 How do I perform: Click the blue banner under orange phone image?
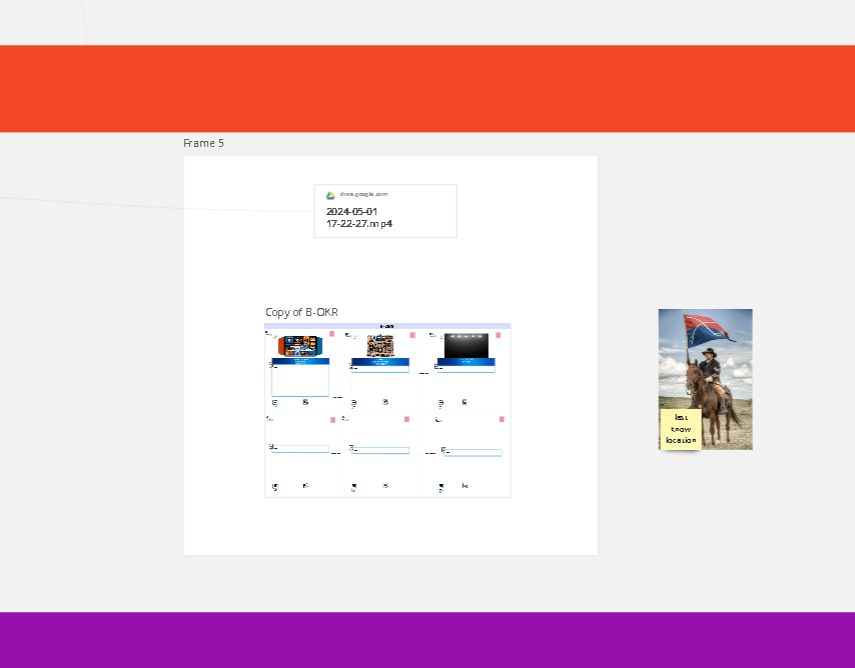[x=300, y=361]
